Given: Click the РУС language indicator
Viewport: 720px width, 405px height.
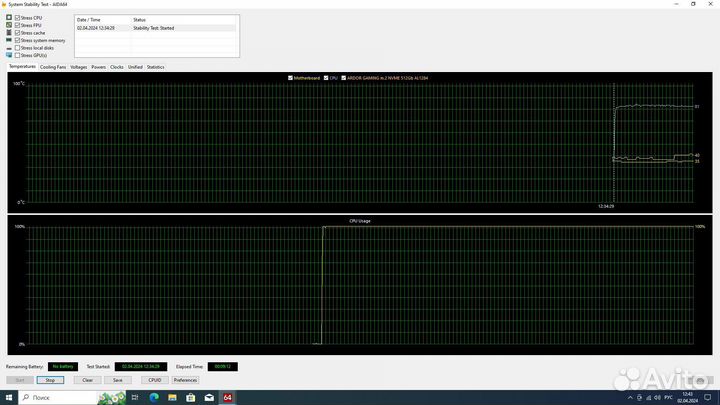Looking at the screenshot, I should point(669,397).
